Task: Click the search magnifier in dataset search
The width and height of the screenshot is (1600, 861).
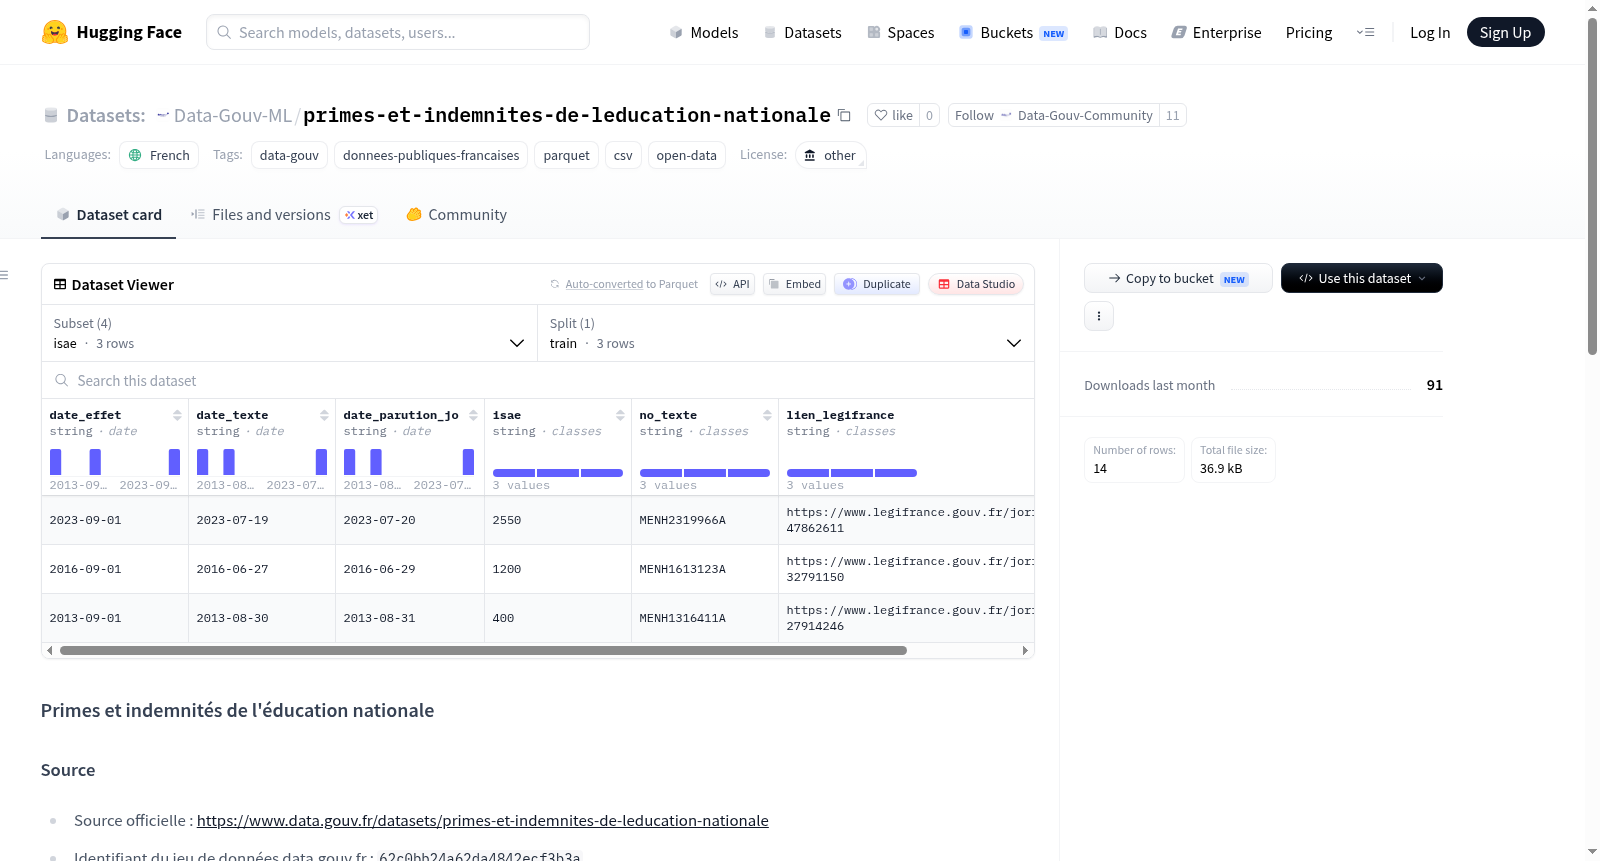Action: click(x=62, y=380)
